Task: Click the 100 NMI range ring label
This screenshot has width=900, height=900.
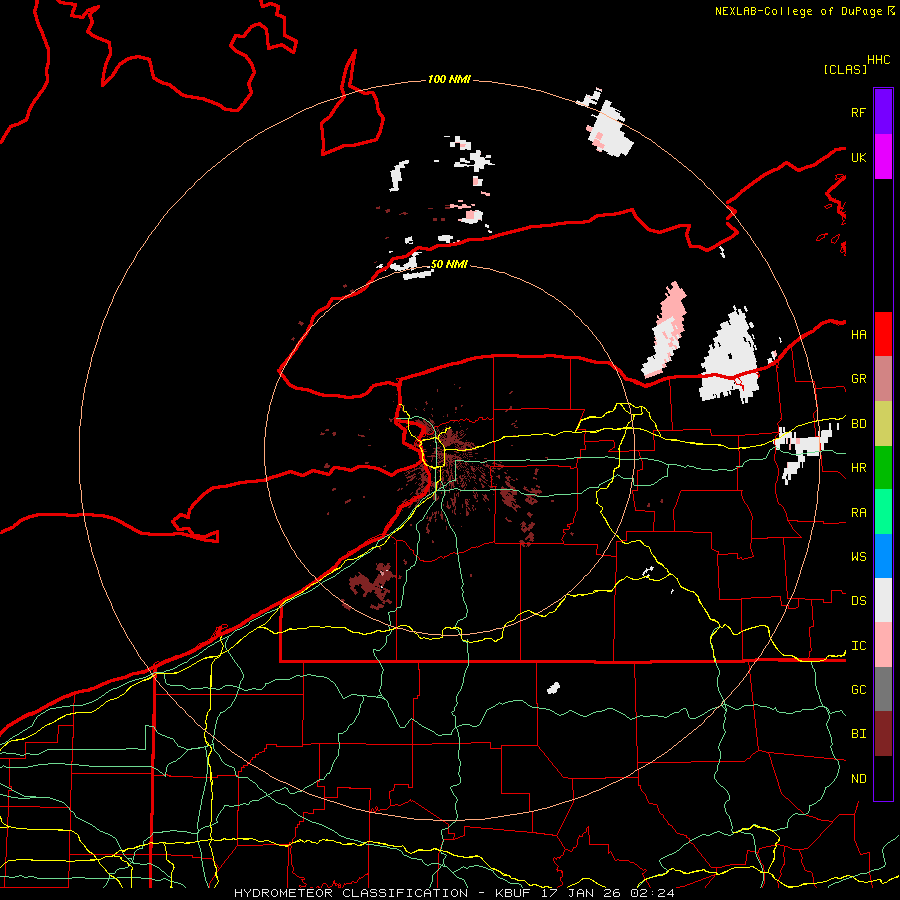Action: point(449,79)
